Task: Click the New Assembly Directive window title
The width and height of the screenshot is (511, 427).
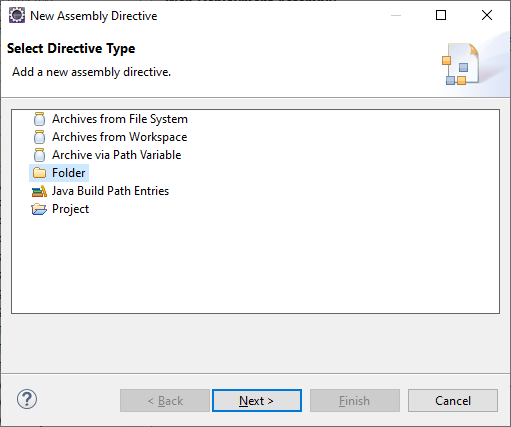Action: (x=94, y=16)
